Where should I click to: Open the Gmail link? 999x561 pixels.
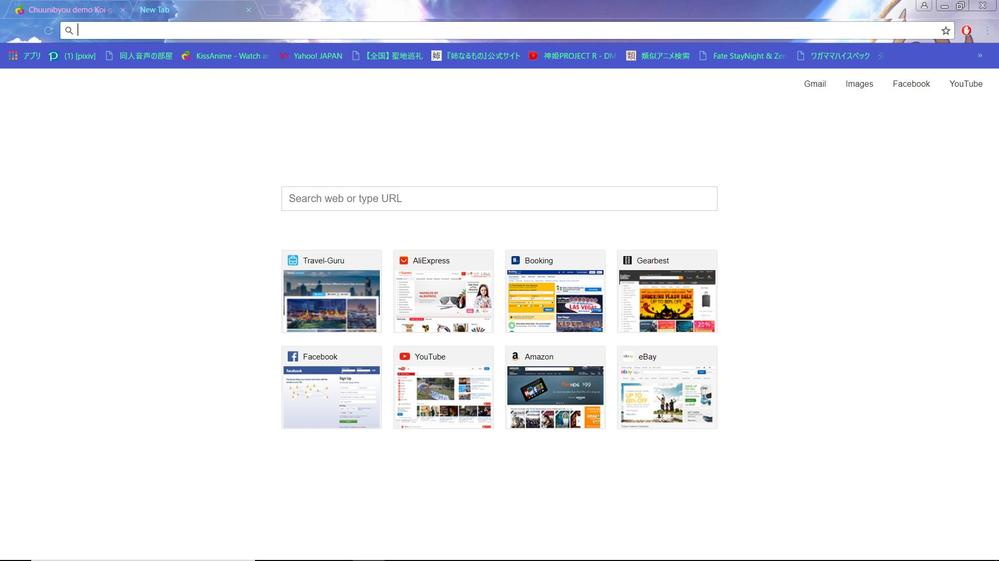[x=814, y=84]
